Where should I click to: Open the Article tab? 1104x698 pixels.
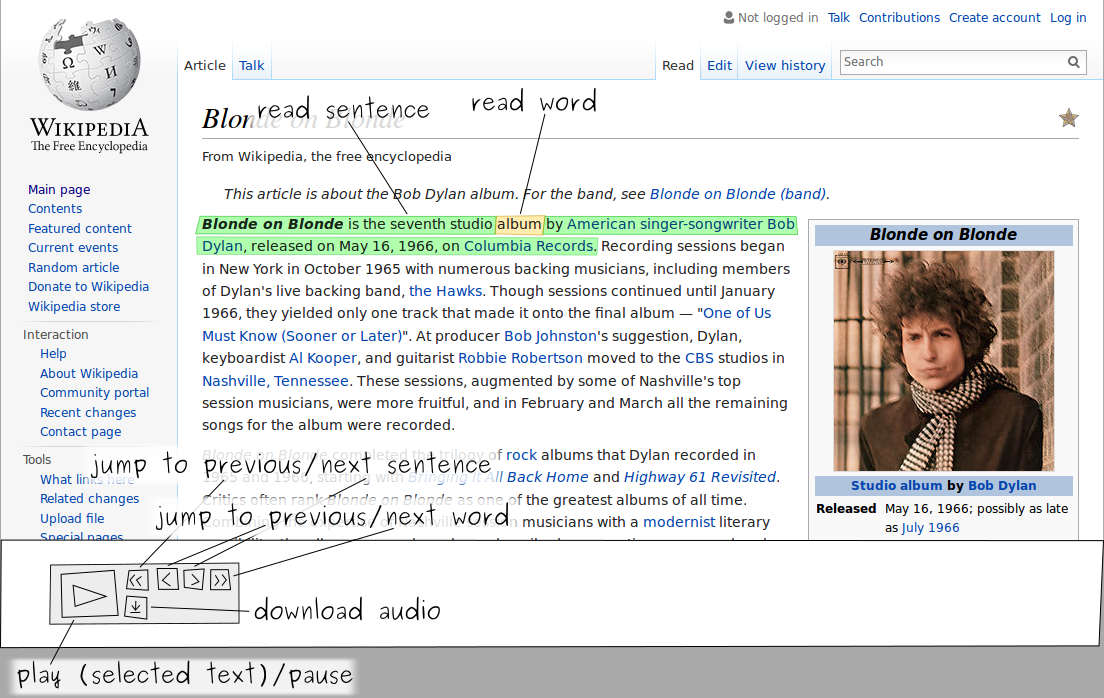click(205, 66)
